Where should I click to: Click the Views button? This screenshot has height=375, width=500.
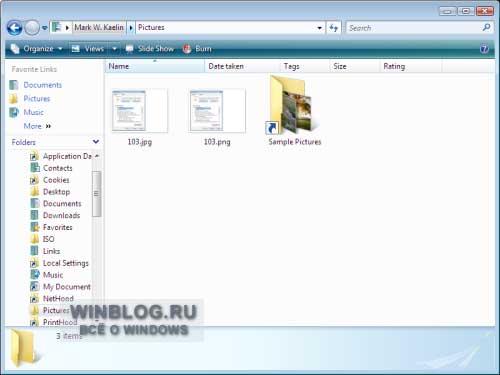89,49
